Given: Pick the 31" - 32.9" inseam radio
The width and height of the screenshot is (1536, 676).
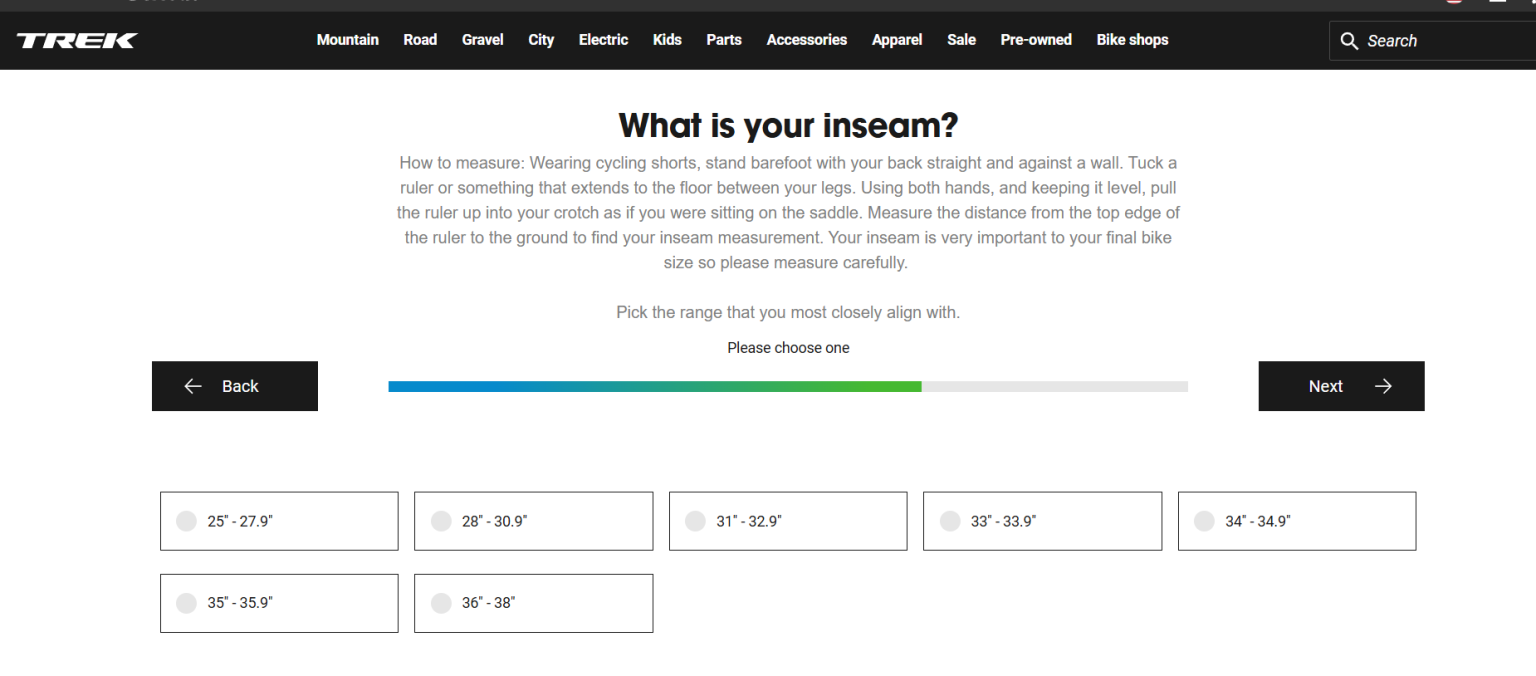Looking at the screenshot, I should pos(695,521).
